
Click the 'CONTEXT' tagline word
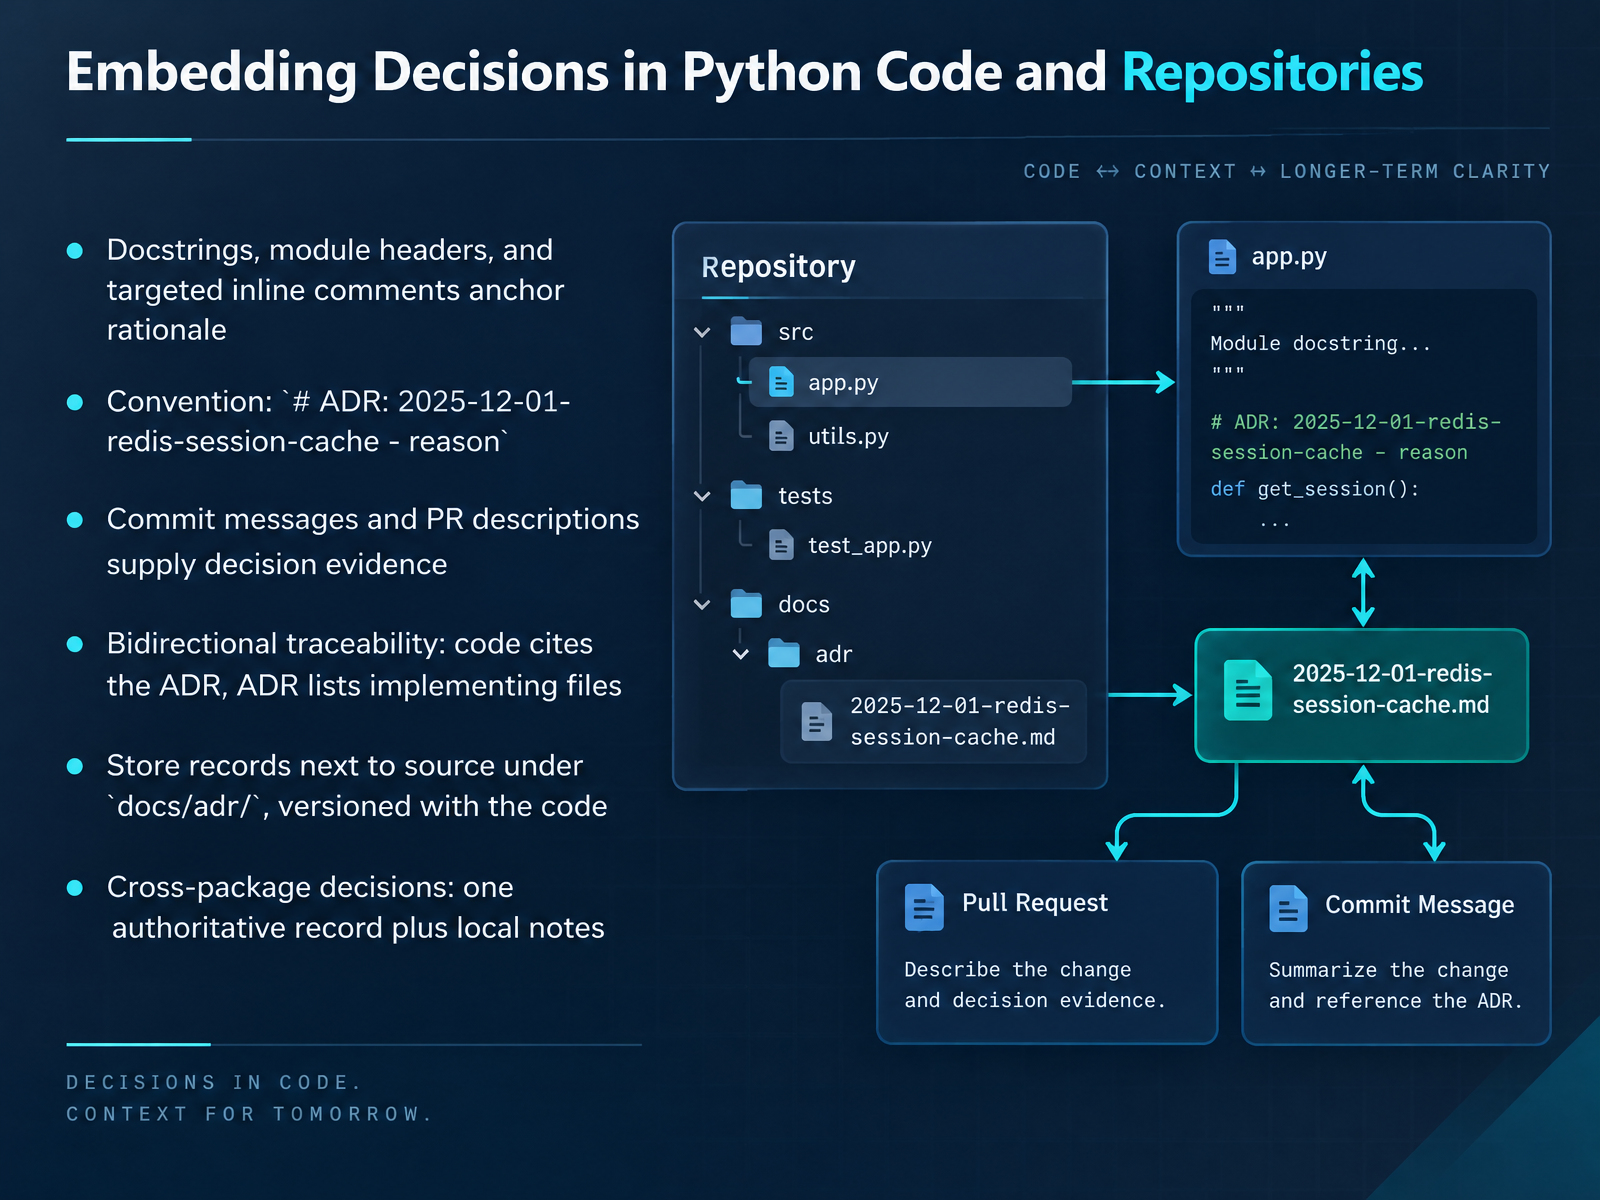click(x=1185, y=171)
